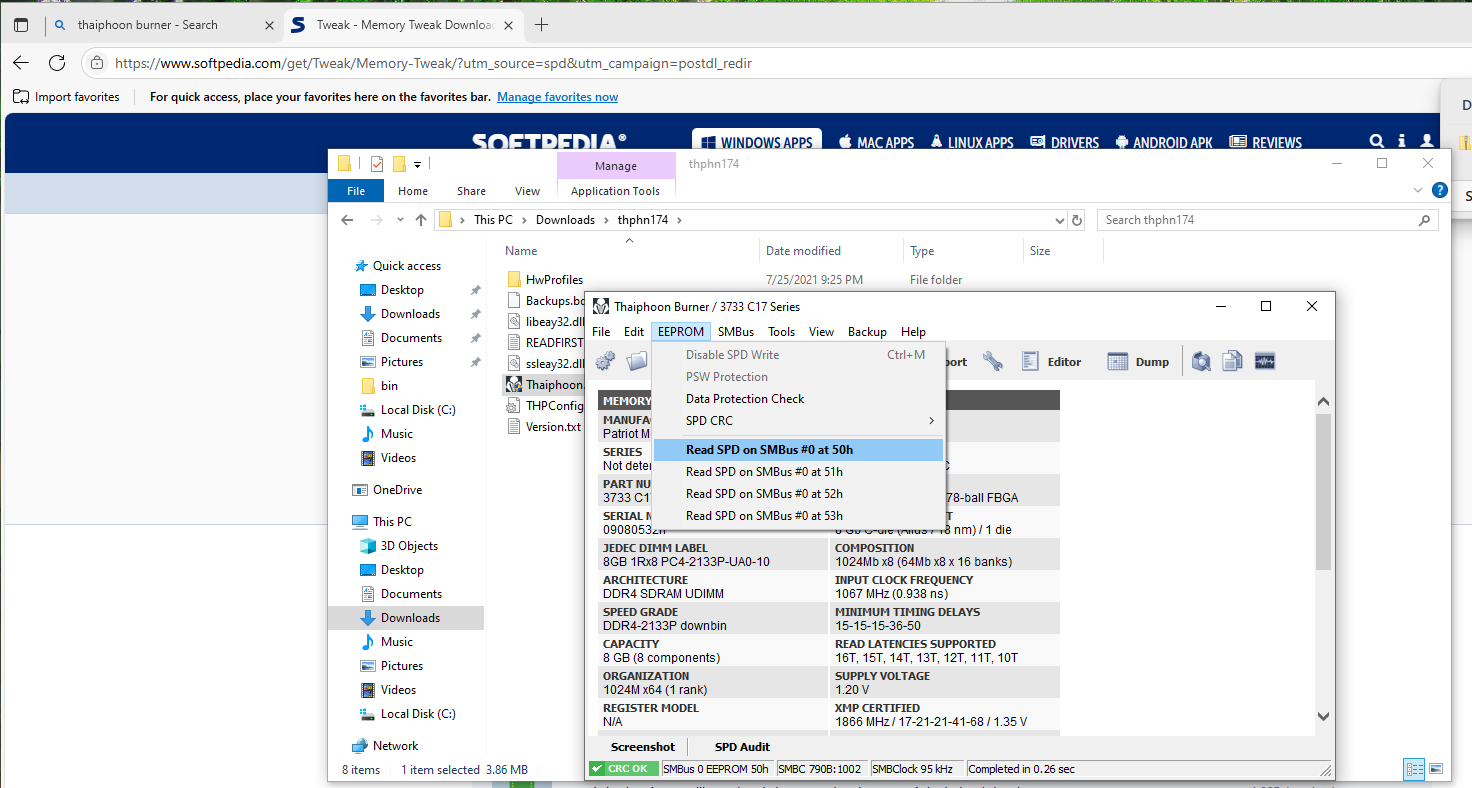Image resolution: width=1472 pixels, height=788 pixels.
Task: Open the Dump view
Action: (1139, 361)
